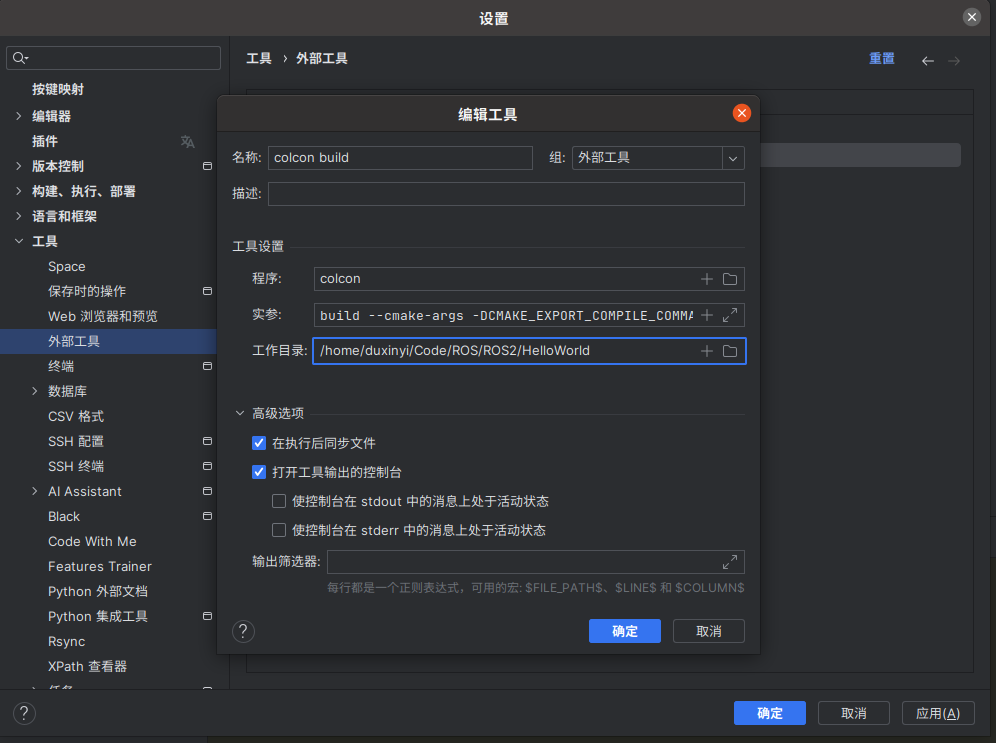996x743 pixels.
Task: Click the search icon in settings search box
Action: (20, 58)
